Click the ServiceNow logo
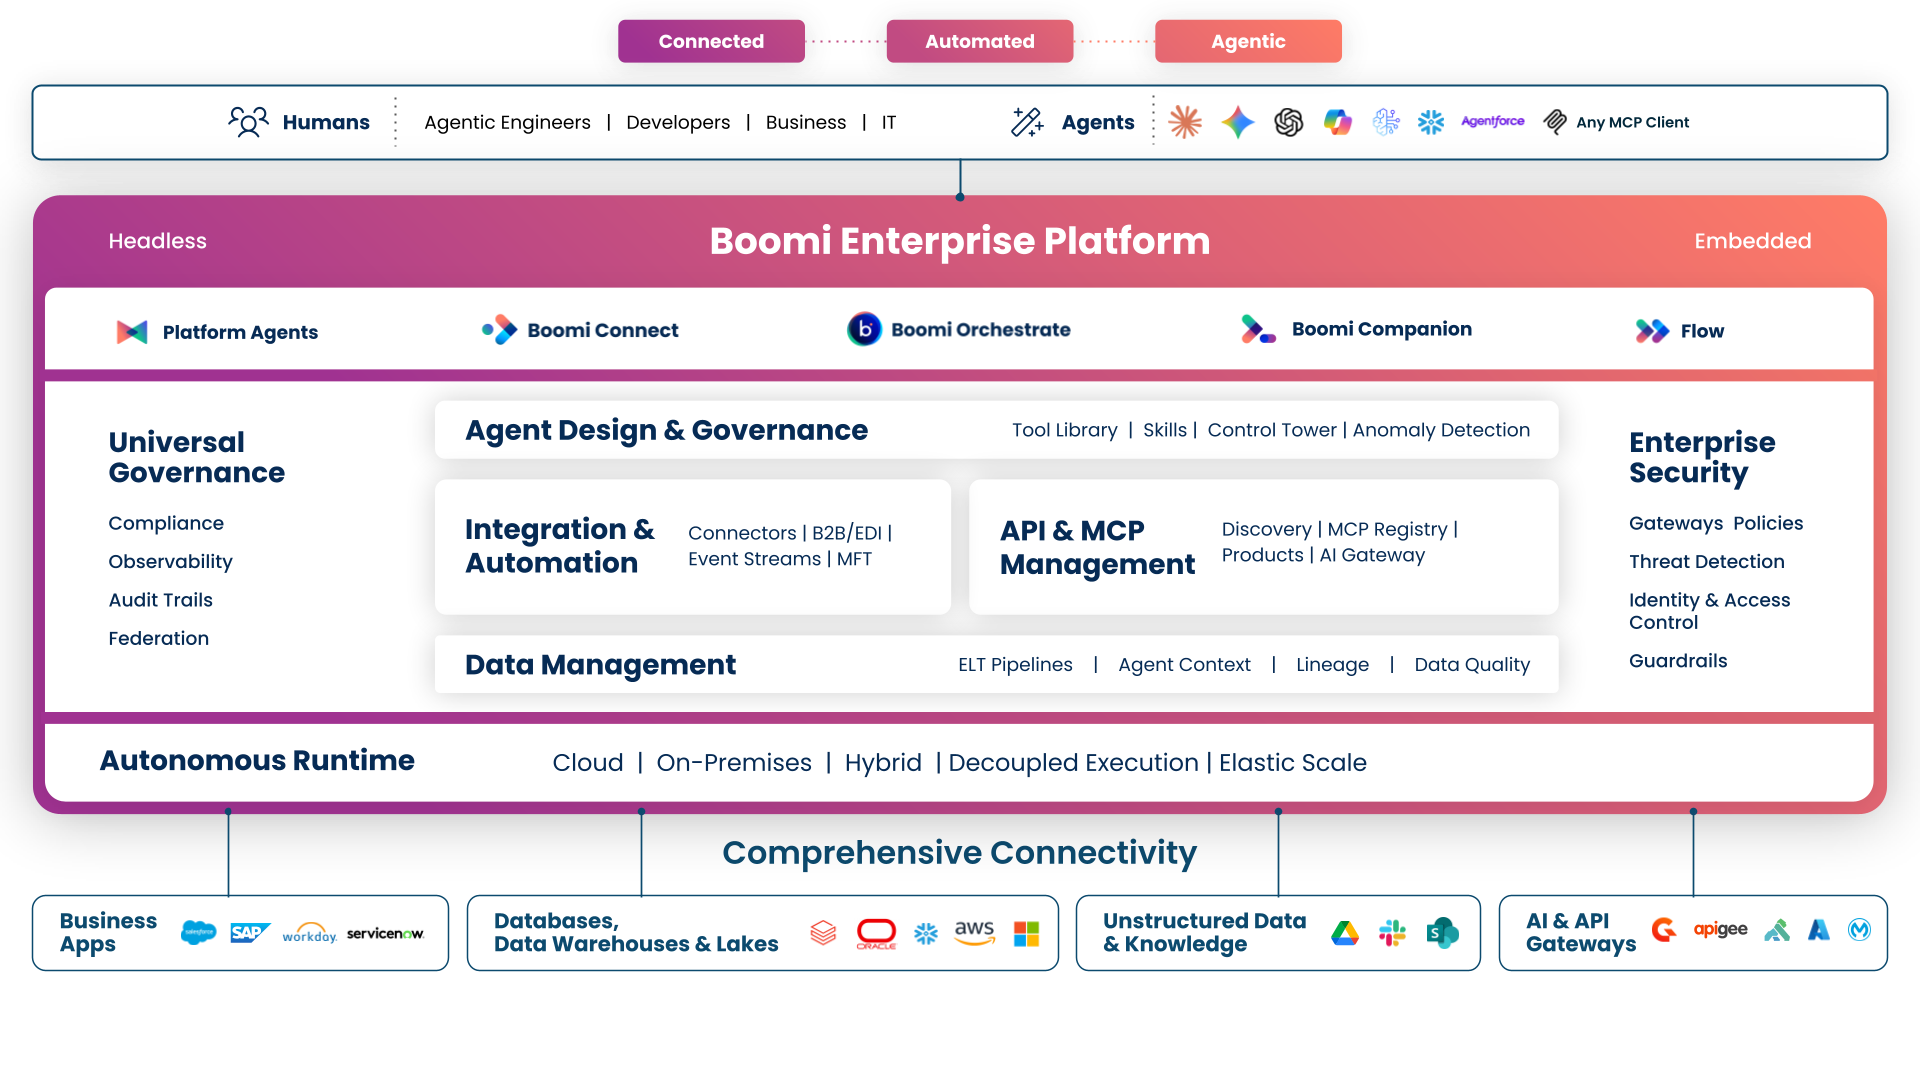 (386, 934)
